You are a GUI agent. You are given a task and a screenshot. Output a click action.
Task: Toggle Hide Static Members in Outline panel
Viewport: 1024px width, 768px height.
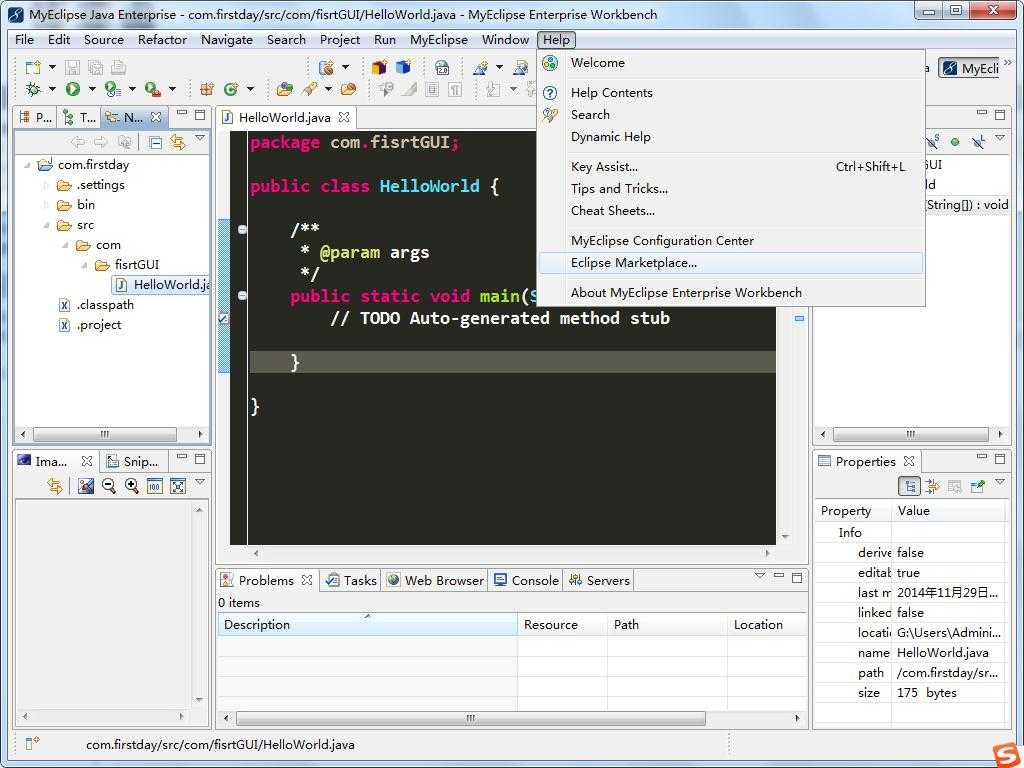click(933, 140)
